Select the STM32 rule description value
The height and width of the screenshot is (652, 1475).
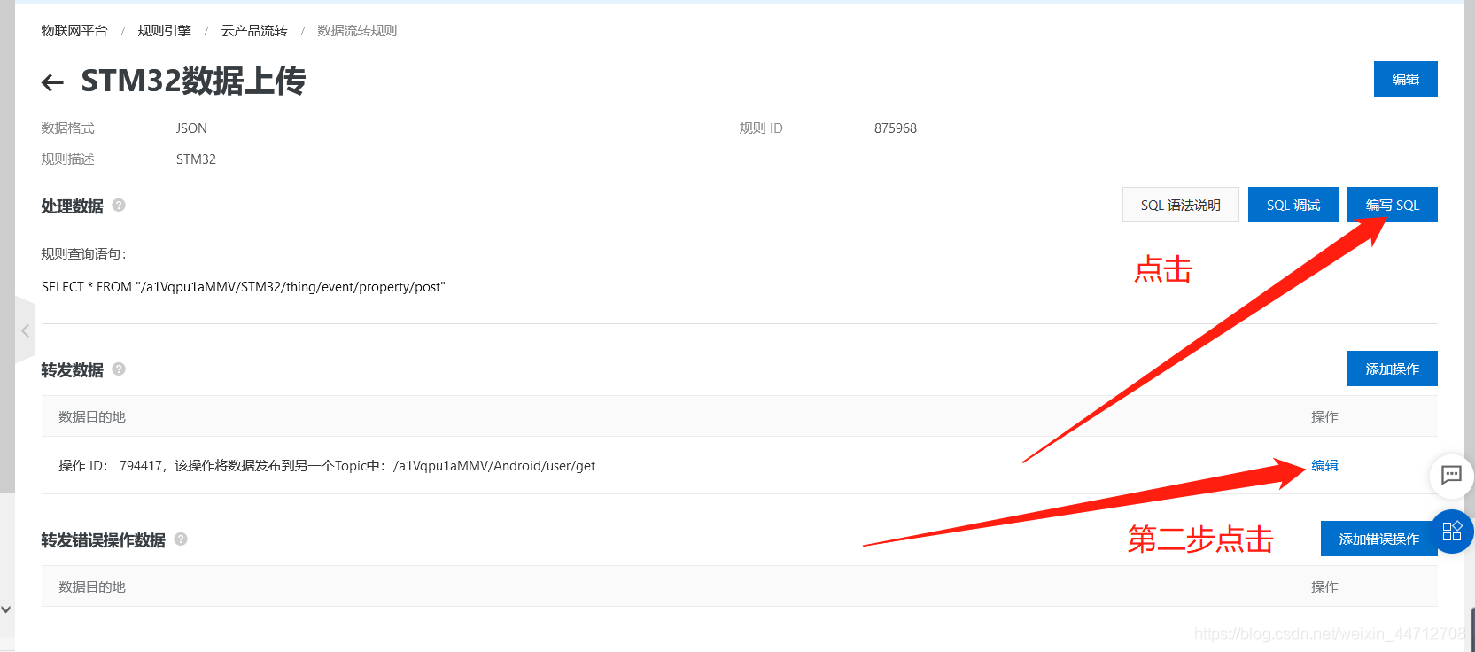click(x=195, y=159)
